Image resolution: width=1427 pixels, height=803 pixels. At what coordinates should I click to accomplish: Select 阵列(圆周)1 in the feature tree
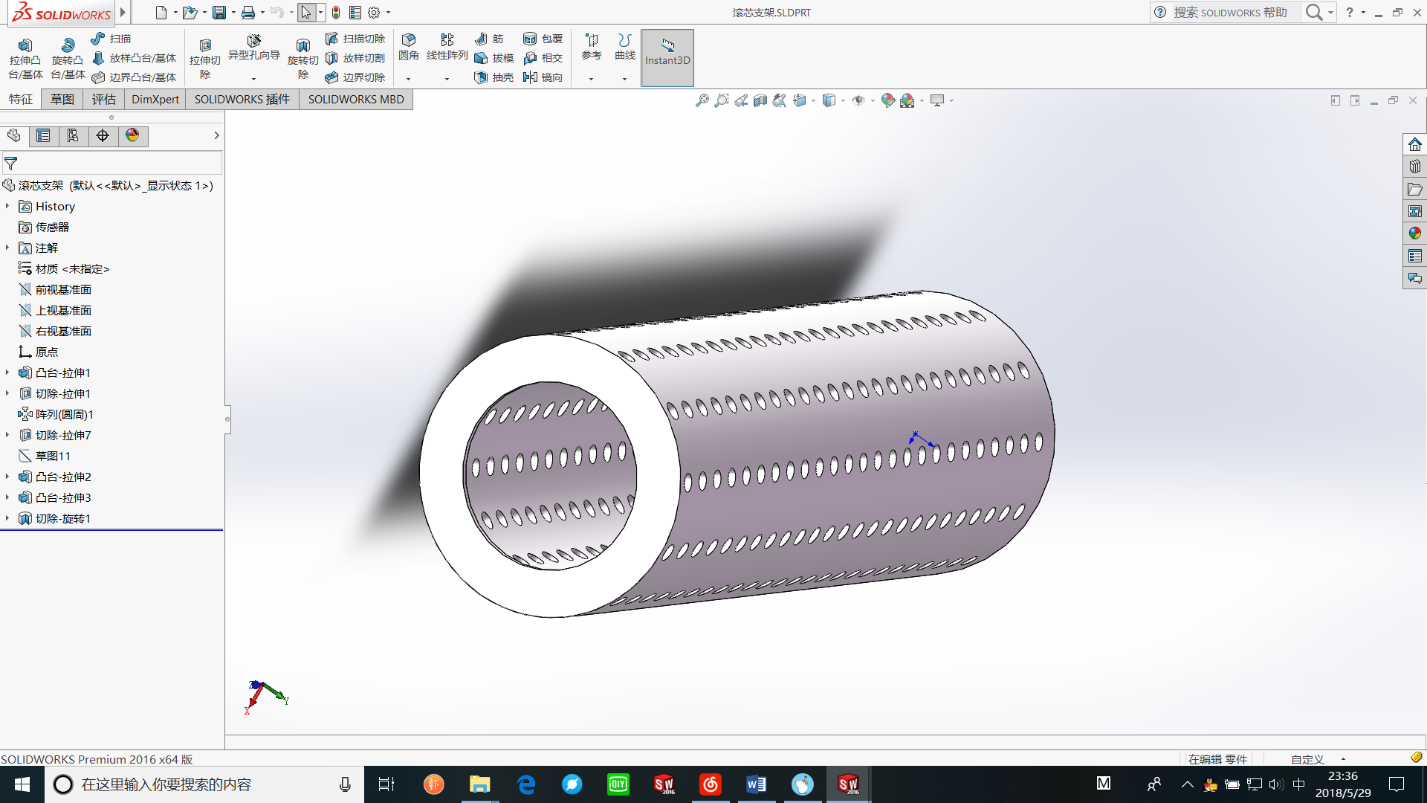(x=64, y=414)
